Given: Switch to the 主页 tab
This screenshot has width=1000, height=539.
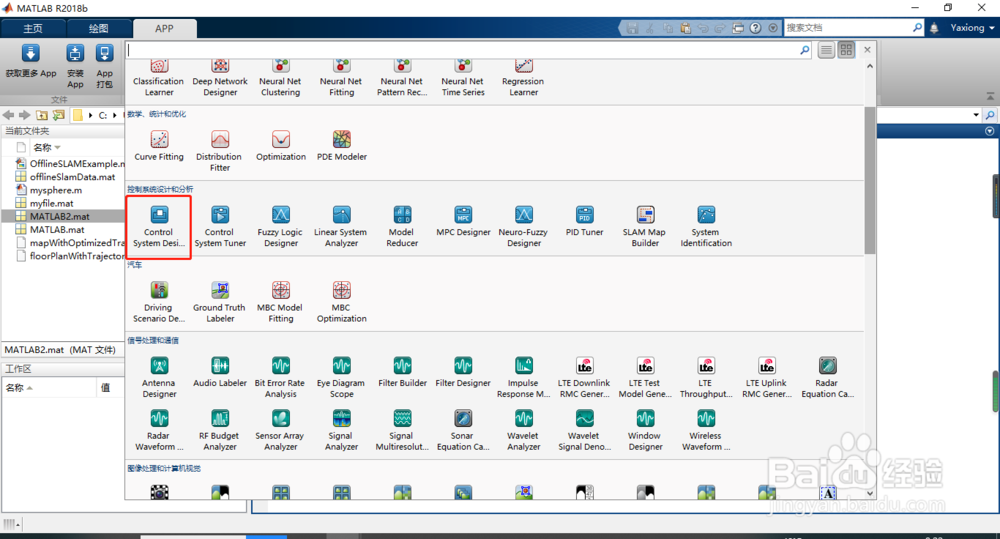Looking at the screenshot, I should coord(33,29).
